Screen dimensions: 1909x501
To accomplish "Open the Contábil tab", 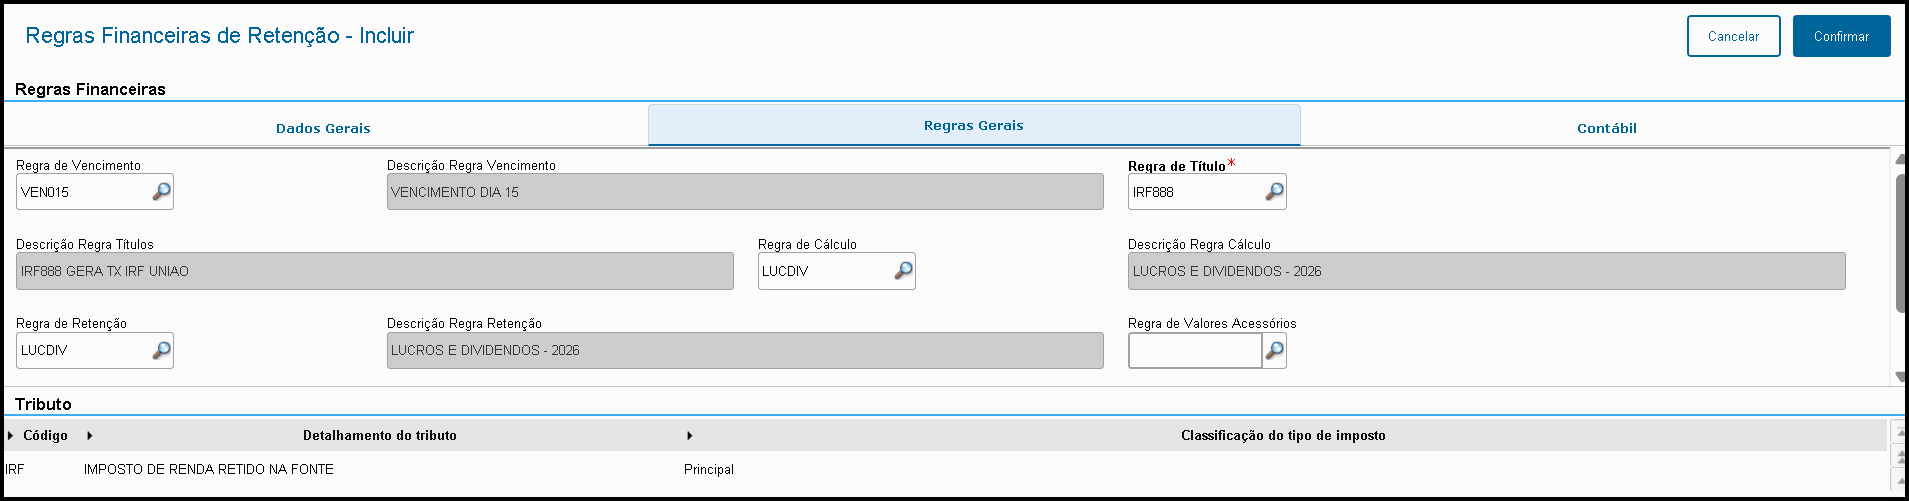I will pos(1606,128).
